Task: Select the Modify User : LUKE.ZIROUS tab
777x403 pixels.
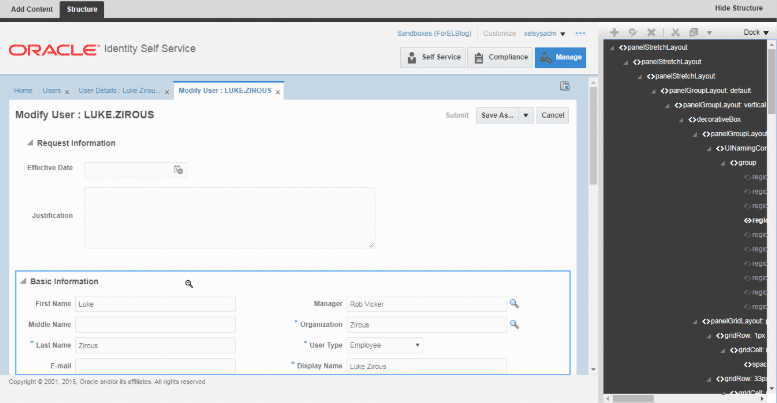Action: tap(225, 91)
